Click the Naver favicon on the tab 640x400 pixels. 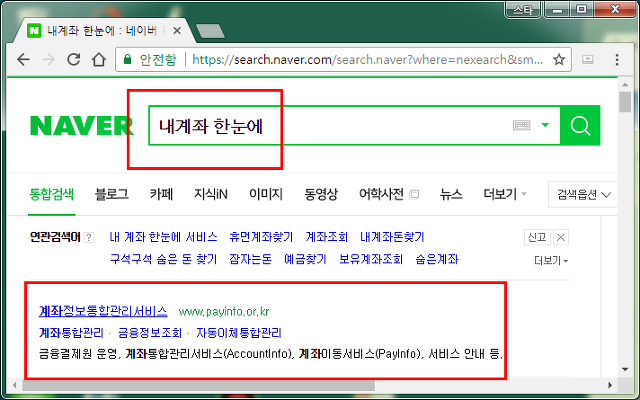34,31
